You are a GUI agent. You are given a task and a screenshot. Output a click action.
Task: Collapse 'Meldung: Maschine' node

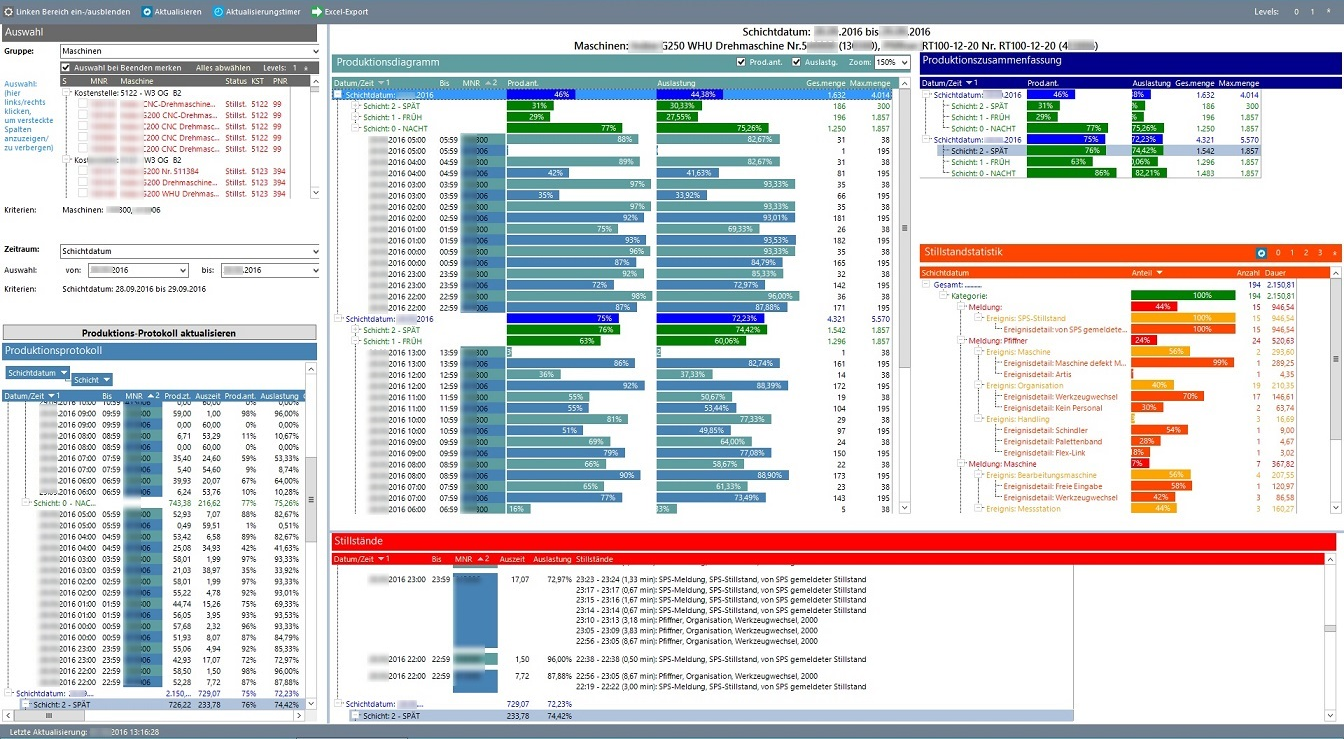pos(961,464)
